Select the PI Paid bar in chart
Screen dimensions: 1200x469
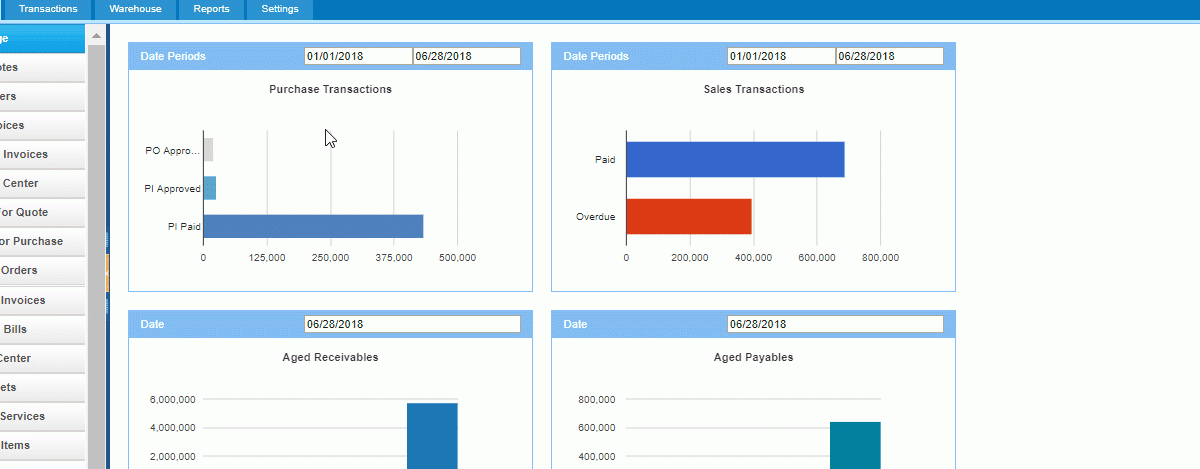(x=313, y=226)
